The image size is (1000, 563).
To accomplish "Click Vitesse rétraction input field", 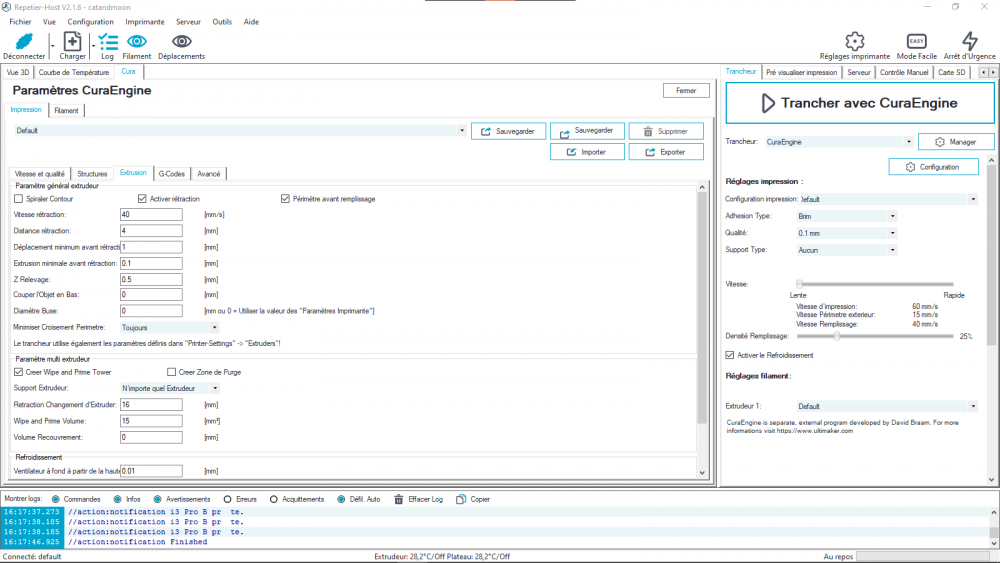I will 151,215.
